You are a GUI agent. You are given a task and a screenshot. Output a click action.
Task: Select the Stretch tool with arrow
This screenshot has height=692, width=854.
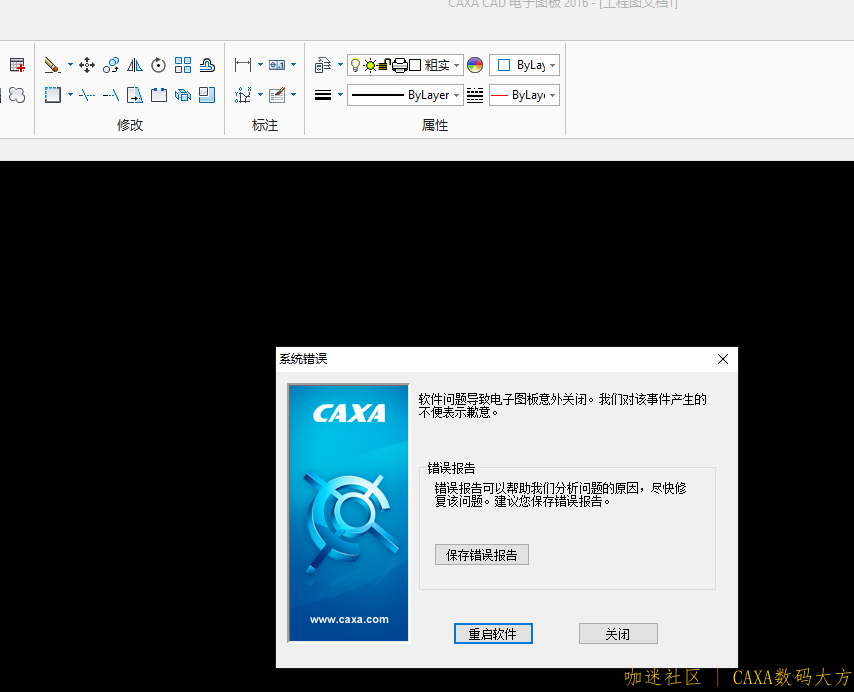pos(135,95)
